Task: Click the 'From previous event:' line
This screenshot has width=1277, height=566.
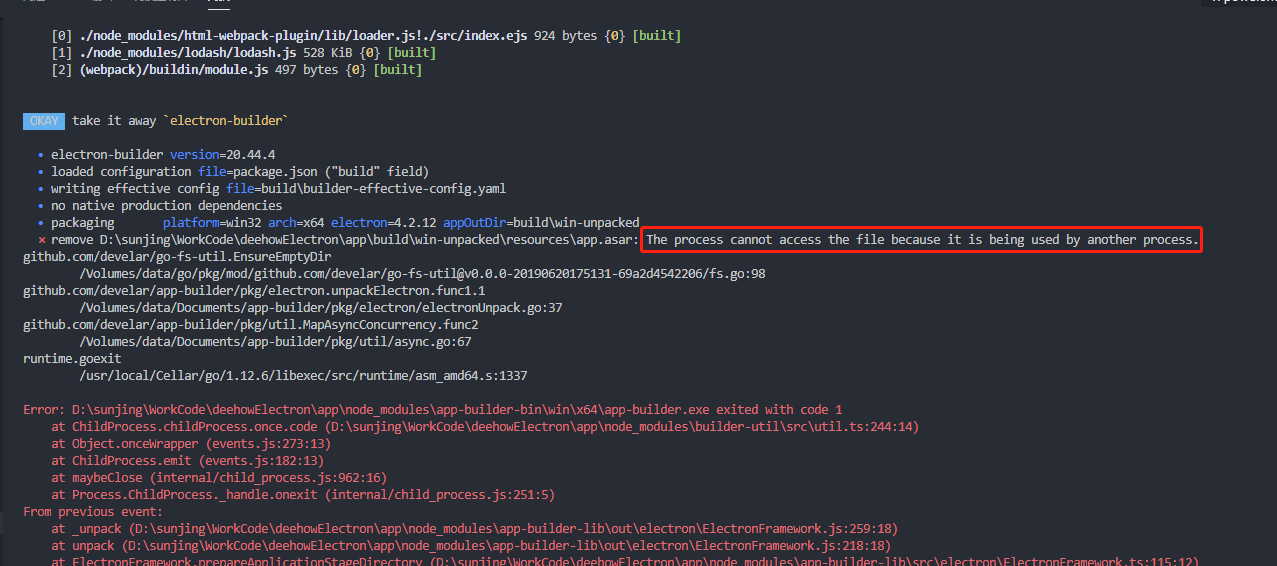Action: [x=93, y=512]
